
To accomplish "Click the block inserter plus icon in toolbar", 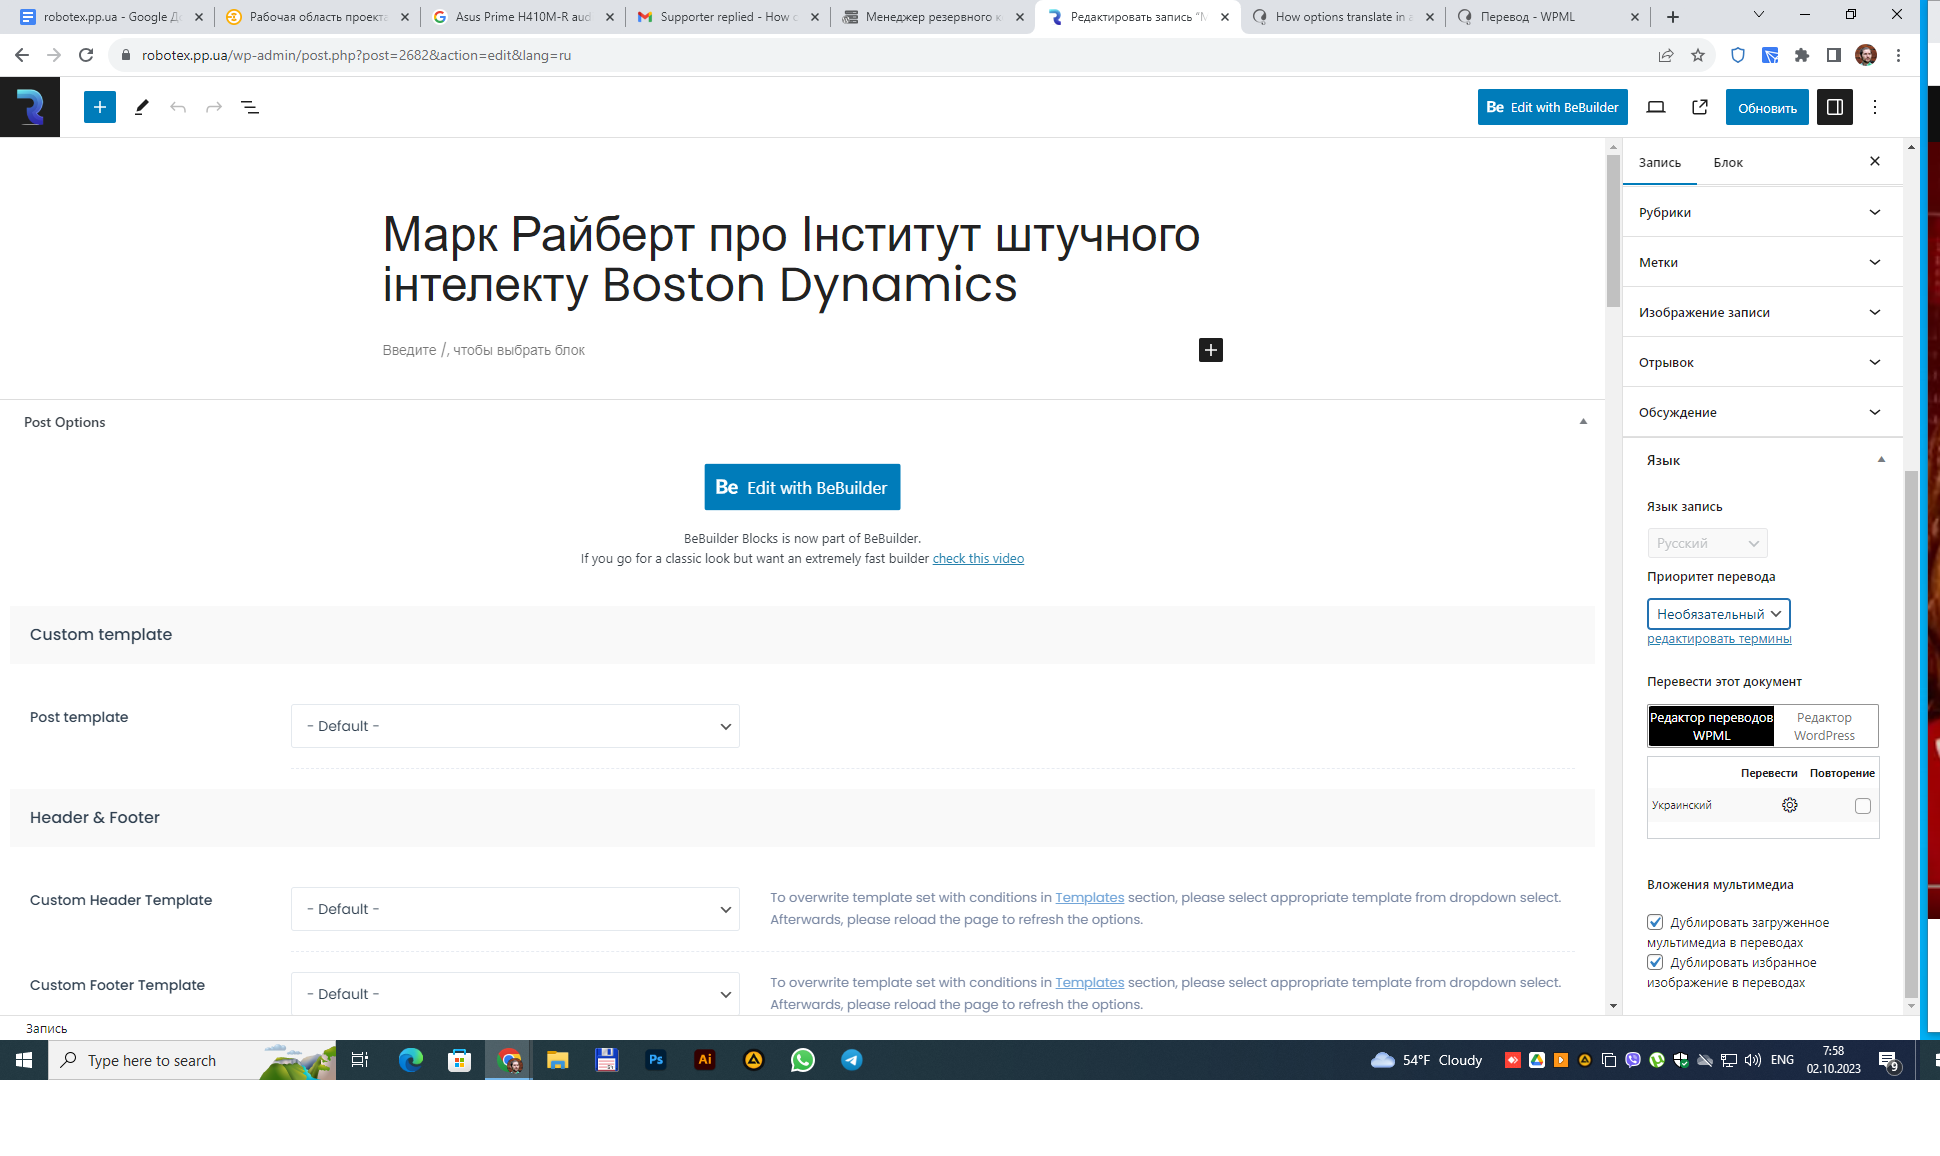I will click(100, 107).
